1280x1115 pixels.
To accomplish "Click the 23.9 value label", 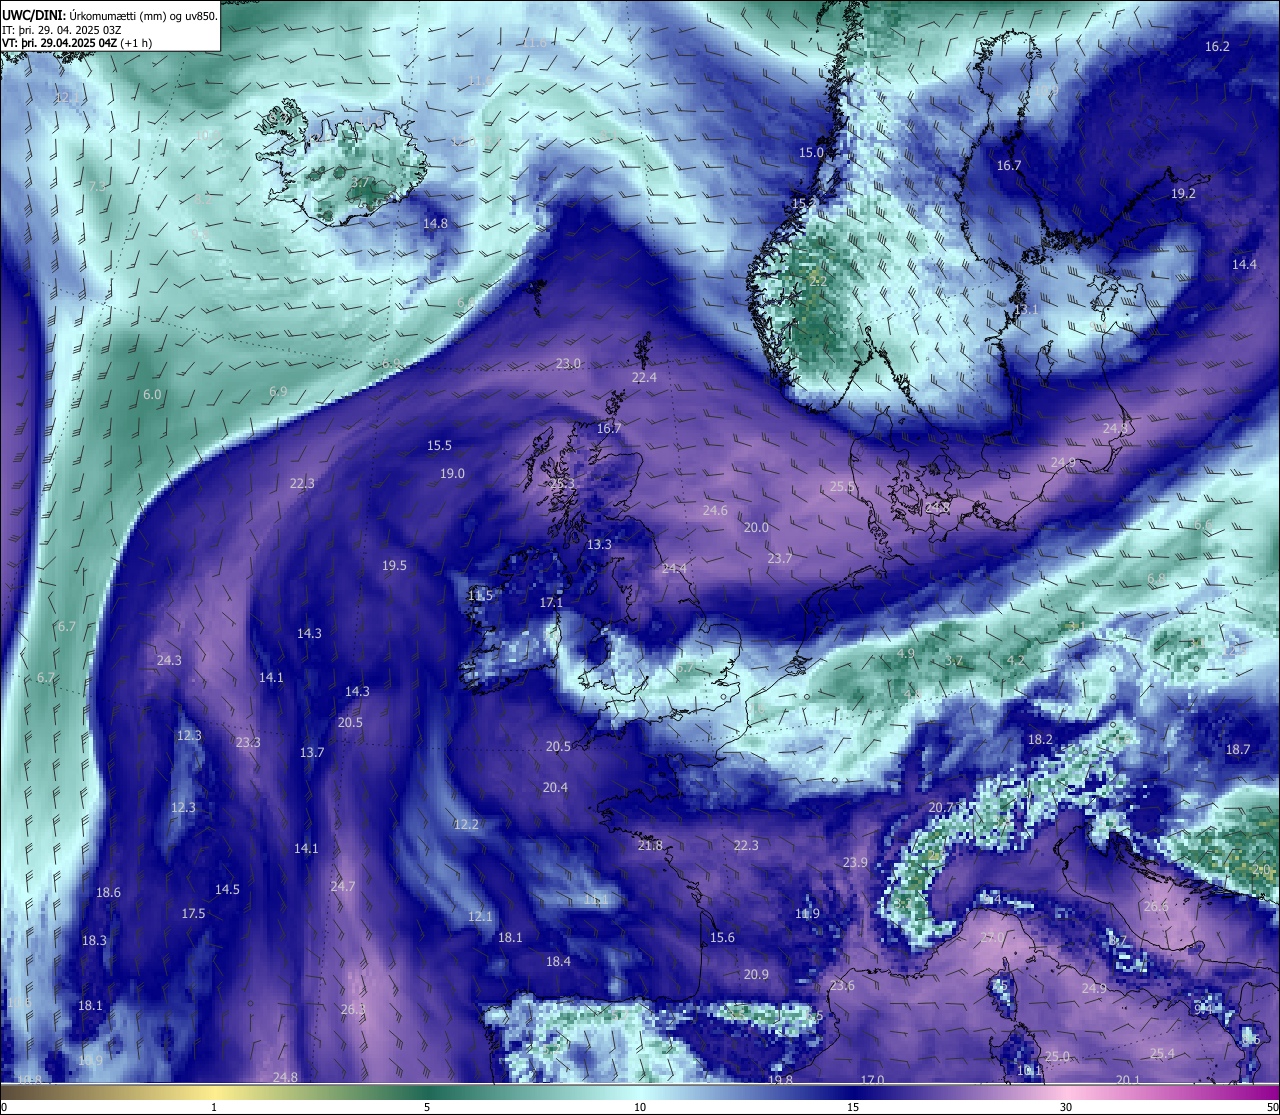I will click(x=855, y=862).
